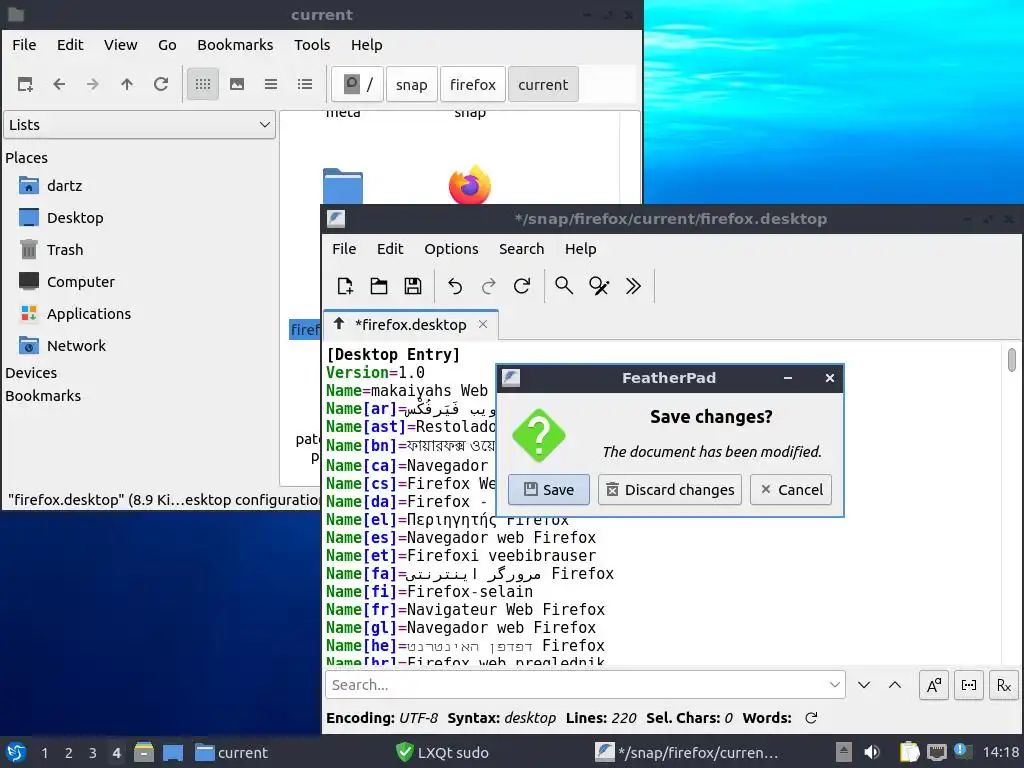Click Discard changes in the dialog
The width and height of the screenshot is (1024, 768).
click(670, 490)
